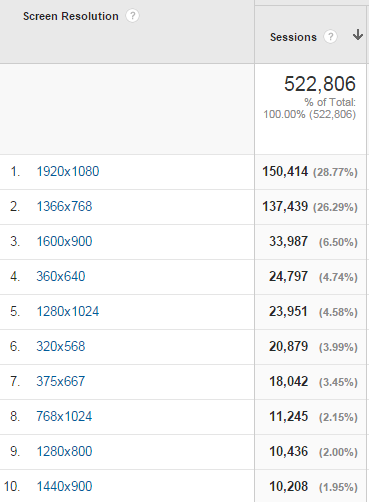Click the 1440x900 resolution link

click(x=64, y=487)
